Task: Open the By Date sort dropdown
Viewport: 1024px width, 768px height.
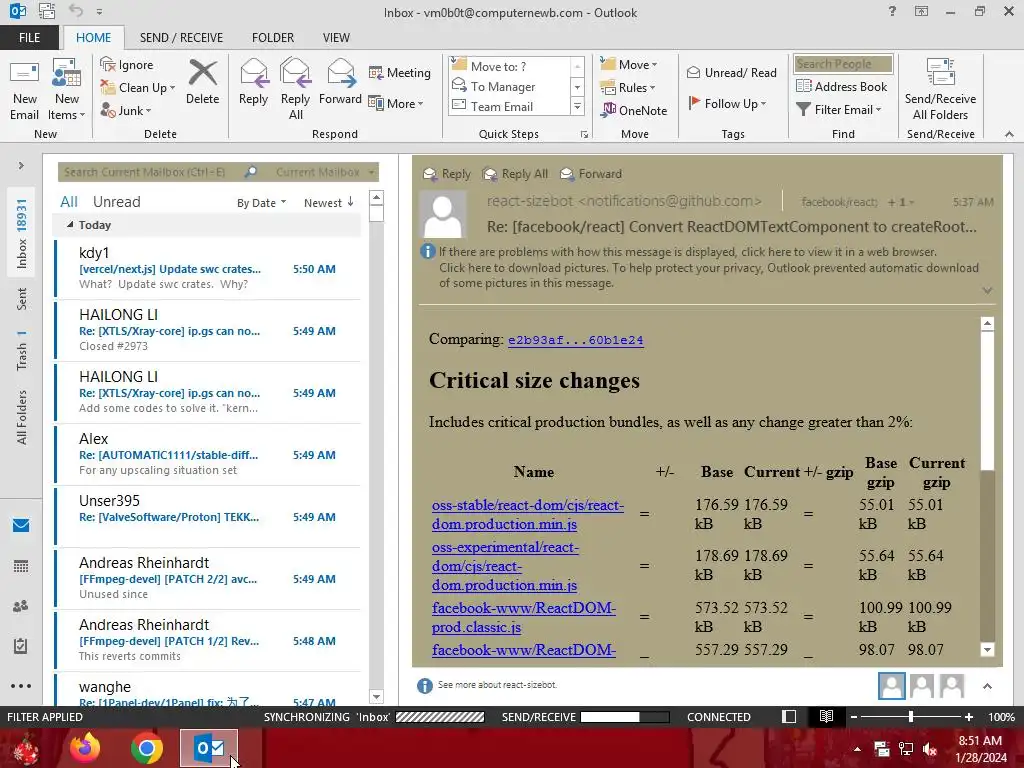Action: point(261,203)
